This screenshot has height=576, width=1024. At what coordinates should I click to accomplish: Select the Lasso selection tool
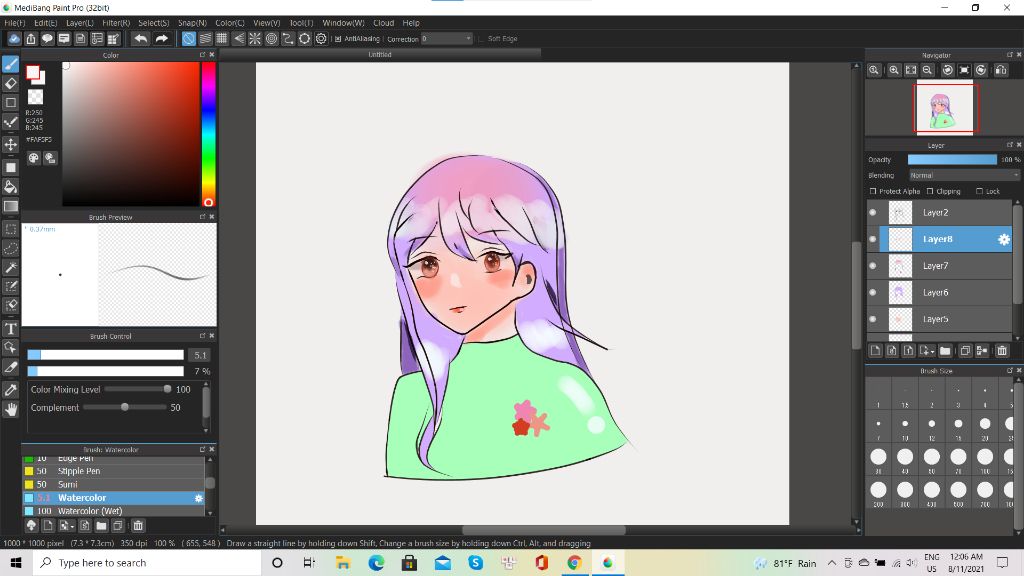(10, 248)
